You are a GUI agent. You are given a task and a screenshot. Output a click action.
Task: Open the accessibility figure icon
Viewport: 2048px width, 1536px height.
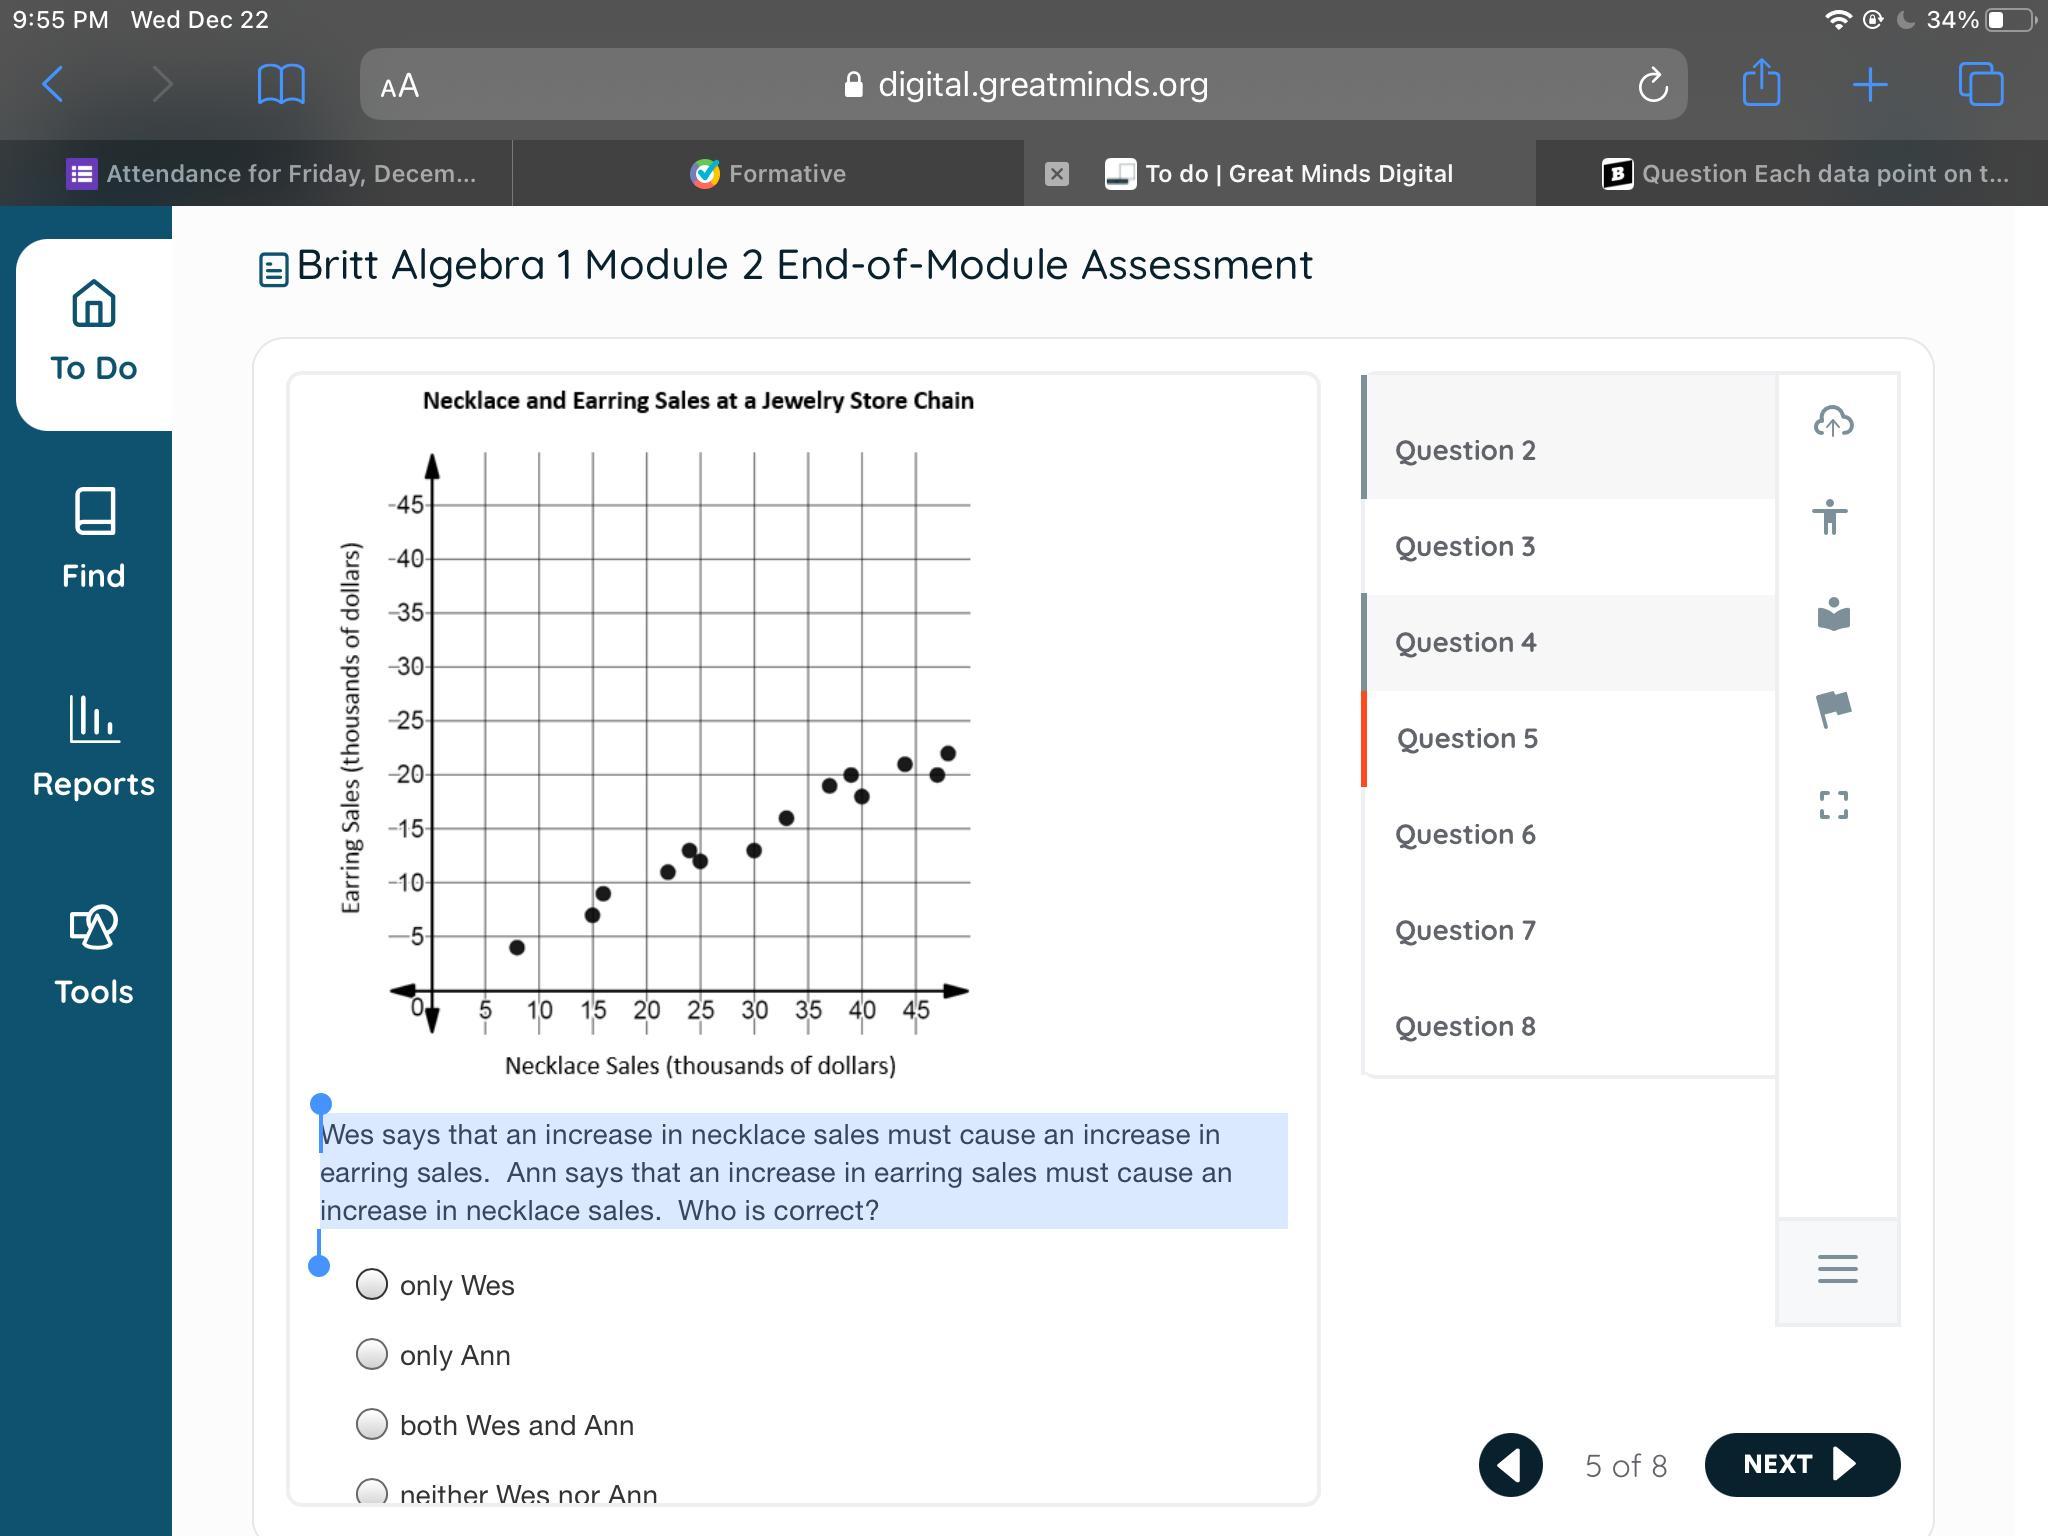[x=1830, y=517]
